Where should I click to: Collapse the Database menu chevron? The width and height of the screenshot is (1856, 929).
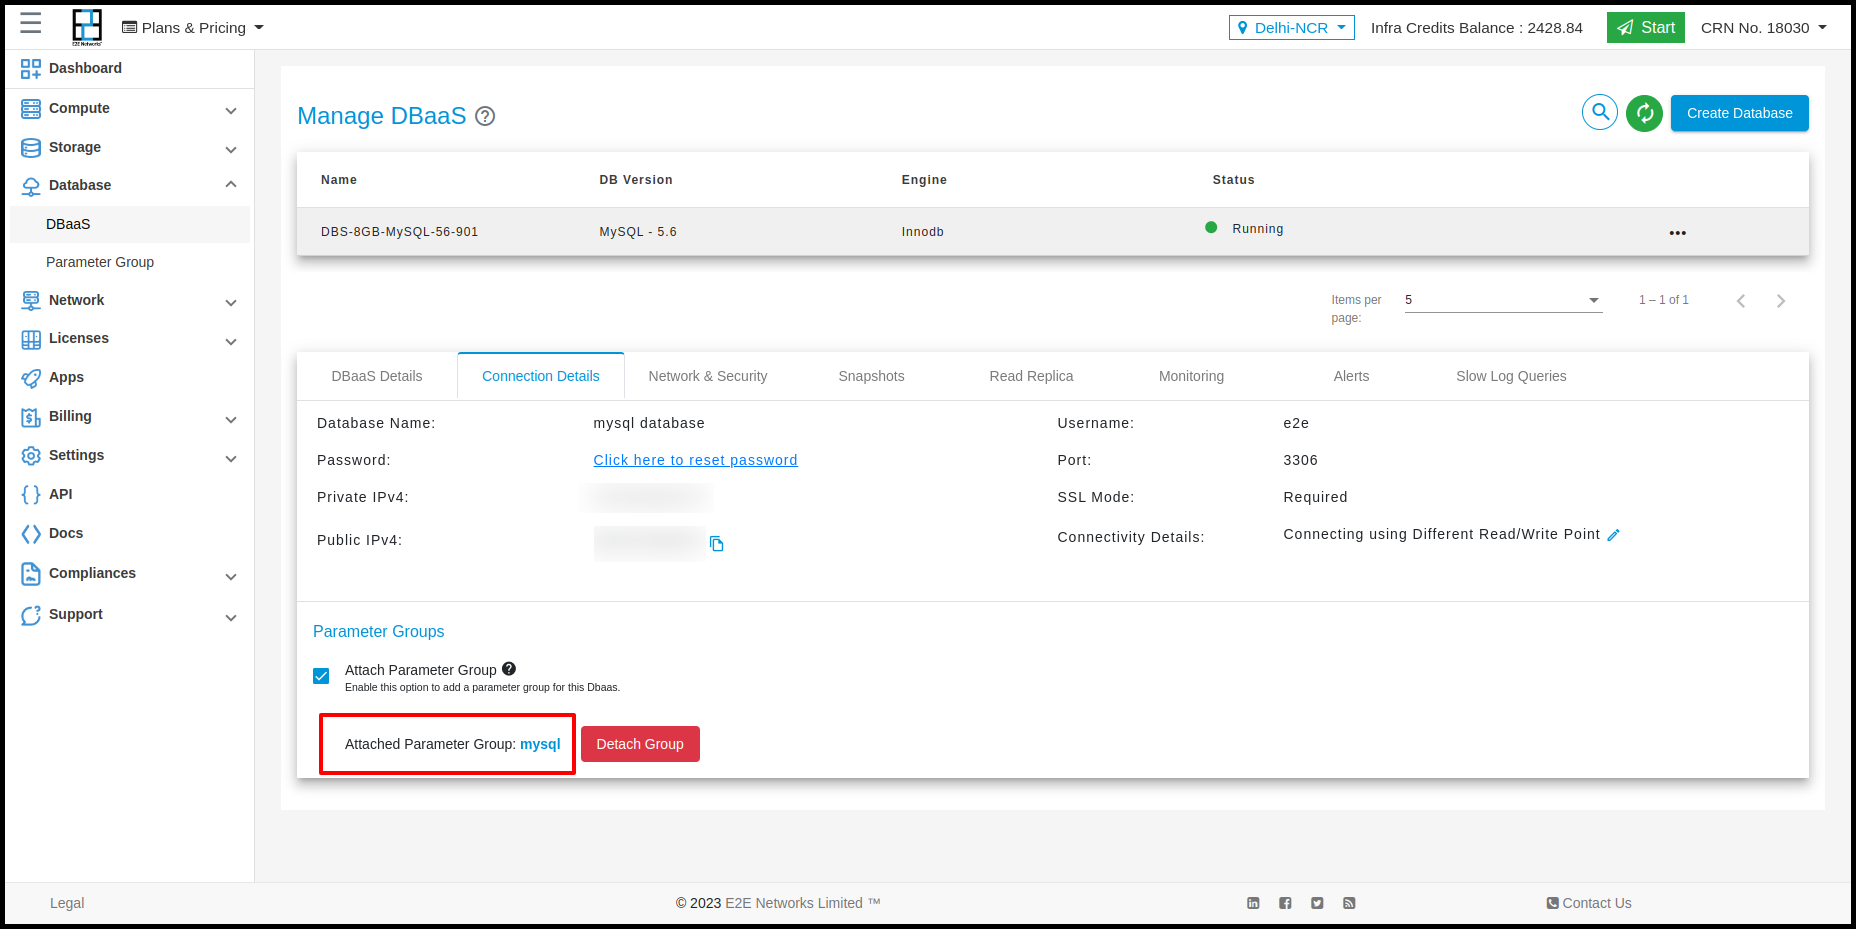tap(231, 185)
